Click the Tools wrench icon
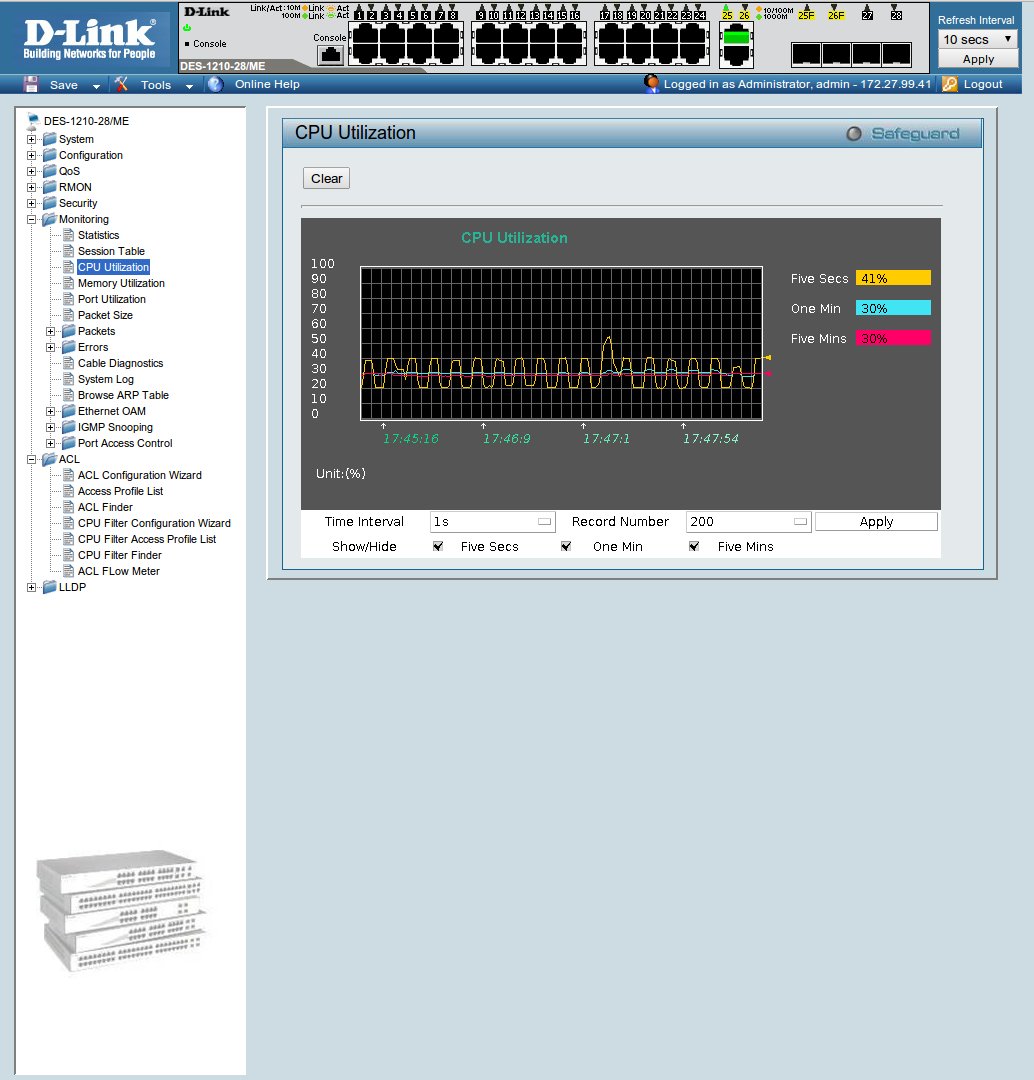The height and width of the screenshot is (1080, 1034). pos(121,85)
